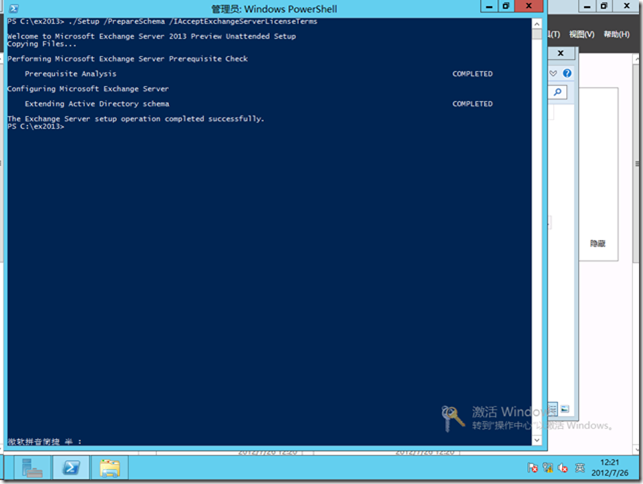Open the PowerShell window system menu icon
This screenshot has width=643, height=484.
14,9
